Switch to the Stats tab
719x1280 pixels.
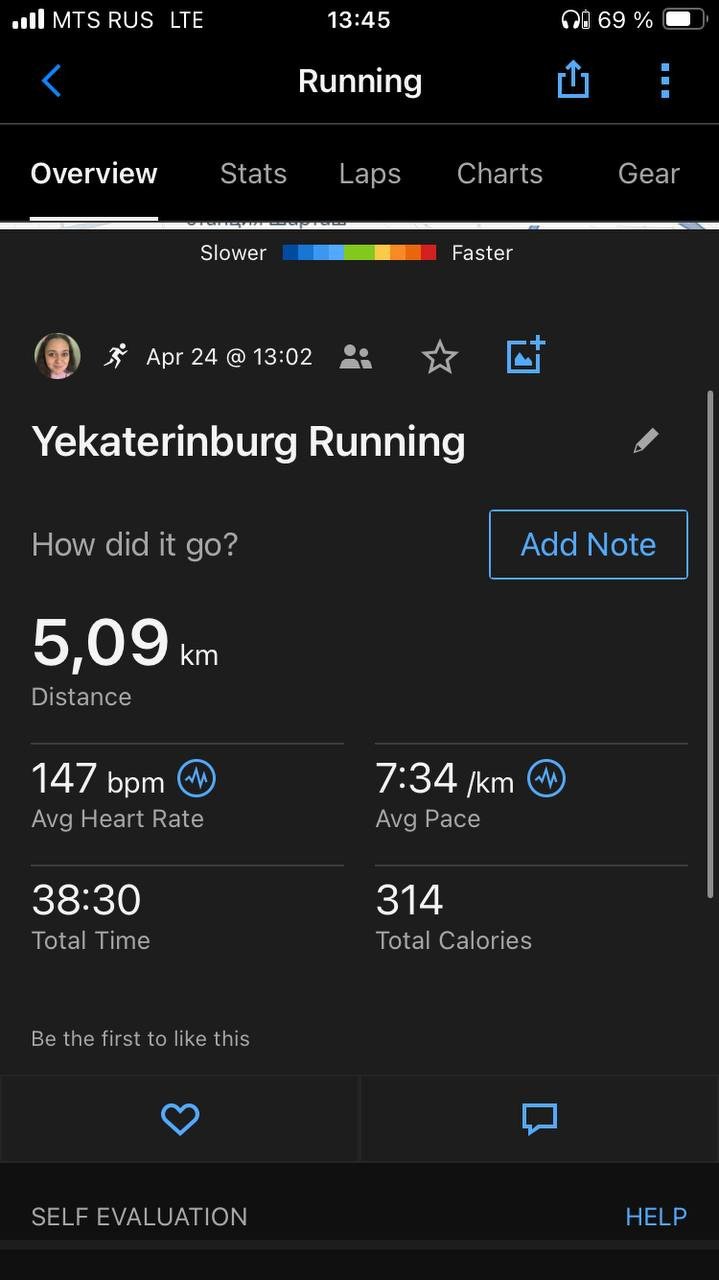point(253,174)
